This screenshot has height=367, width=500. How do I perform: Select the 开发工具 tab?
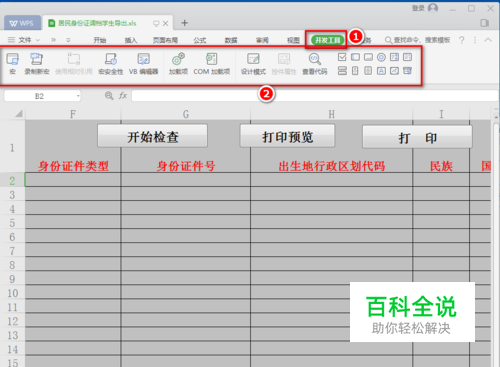point(327,40)
